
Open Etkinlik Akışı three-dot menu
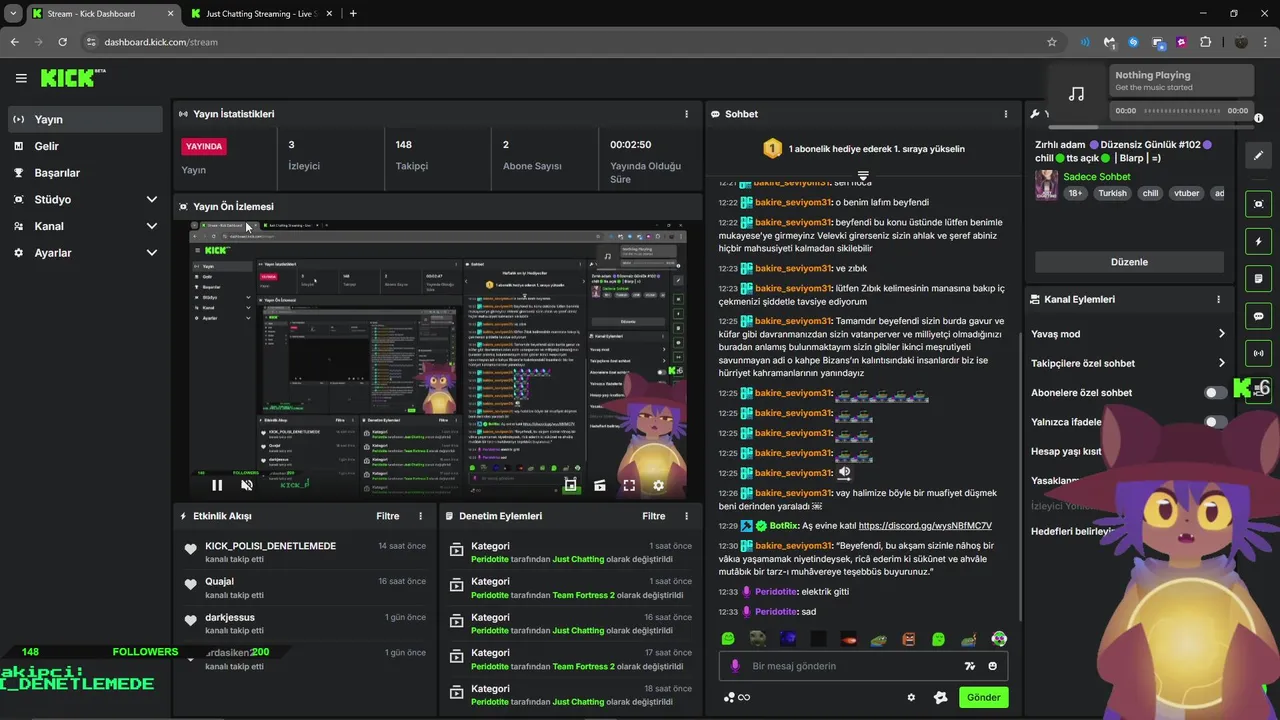click(x=420, y=516)
